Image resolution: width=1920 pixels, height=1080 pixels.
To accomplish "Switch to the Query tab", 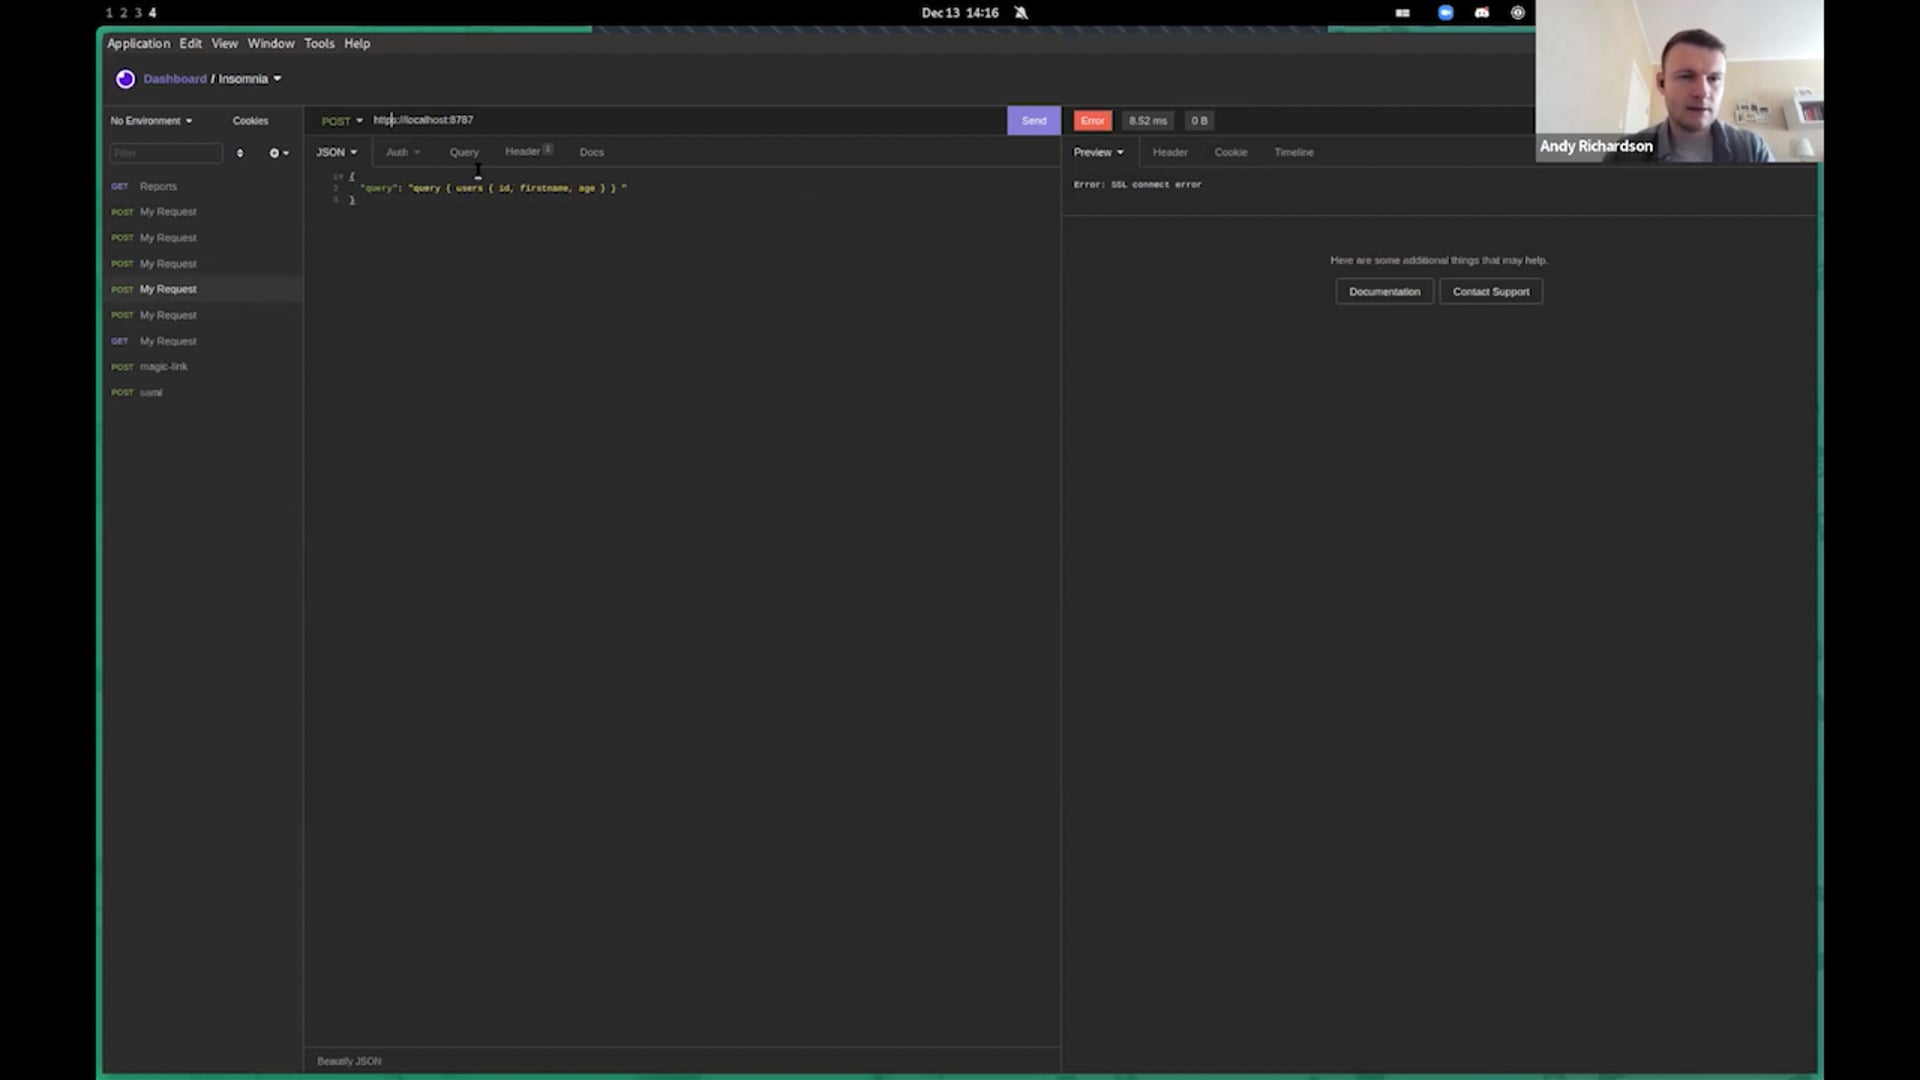I will (x=464, y=152).
